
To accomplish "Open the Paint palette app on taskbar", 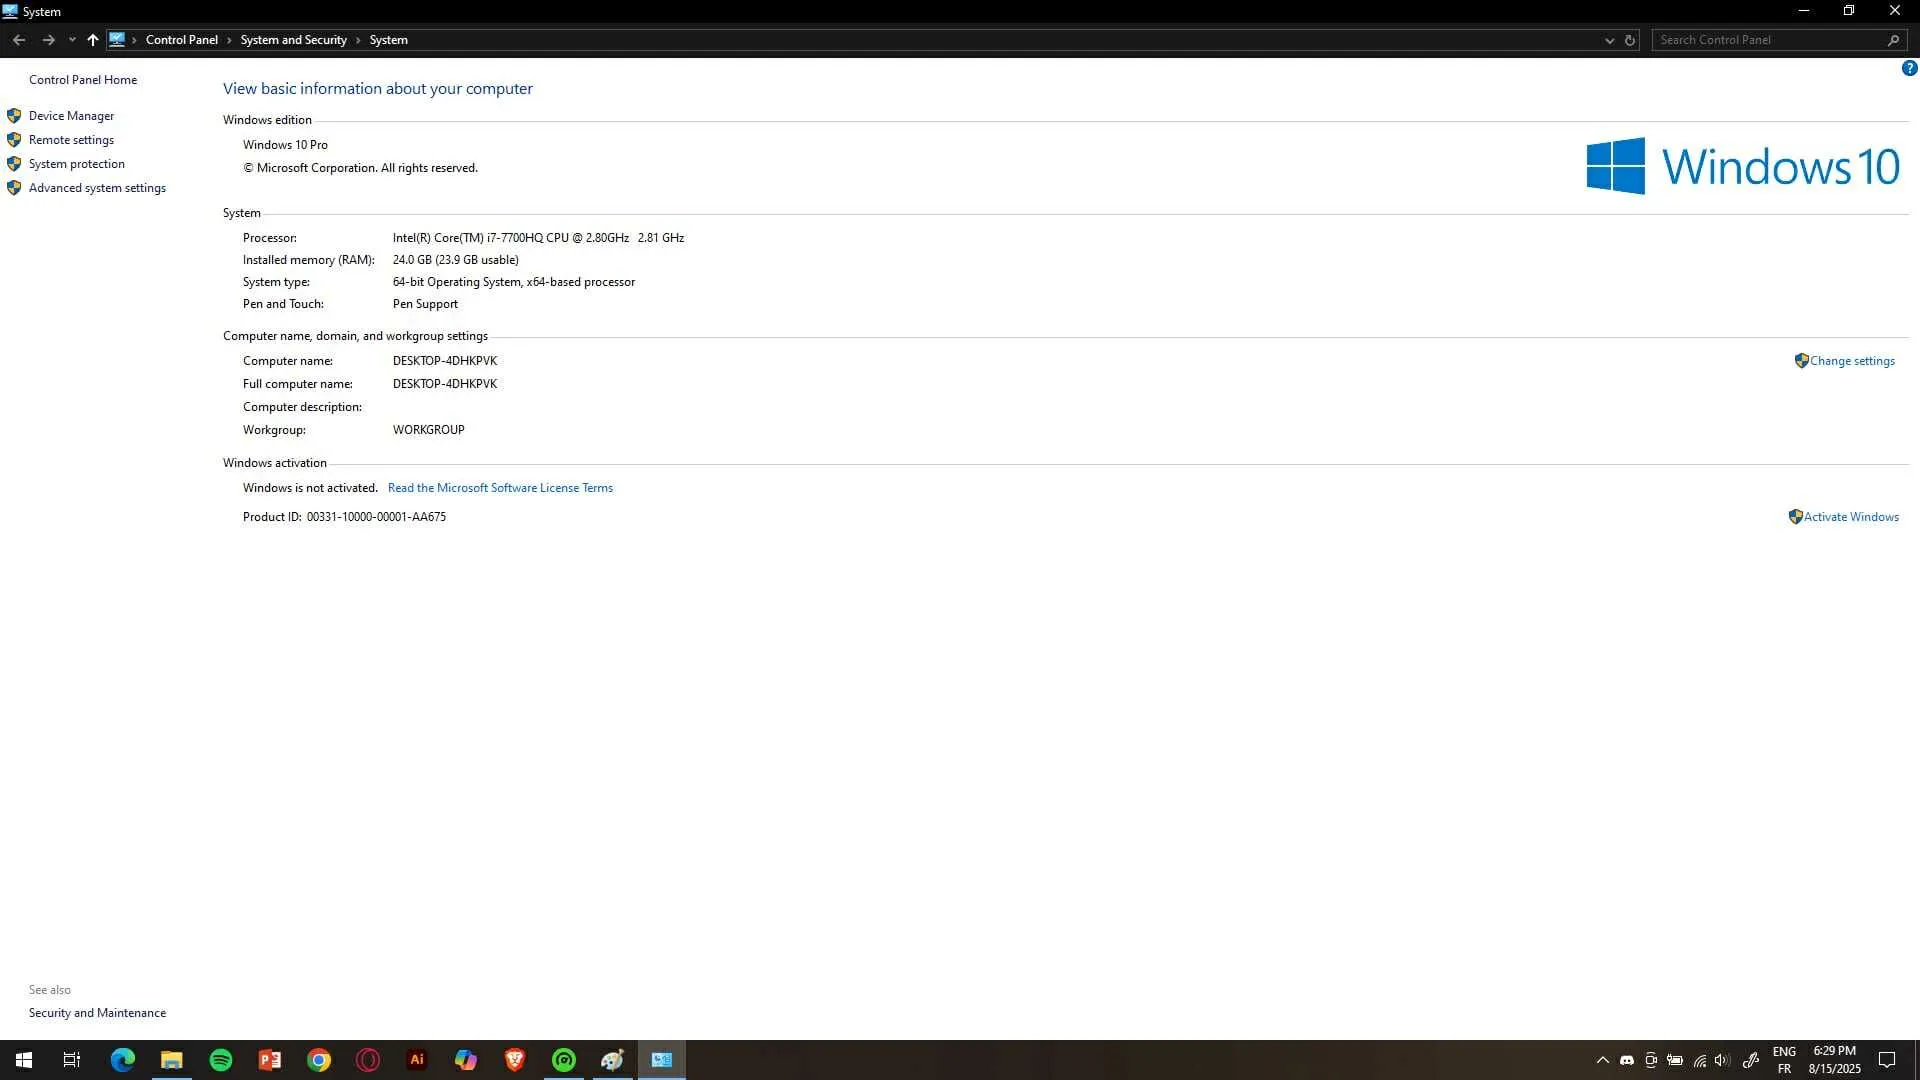I will (612, 1060).
